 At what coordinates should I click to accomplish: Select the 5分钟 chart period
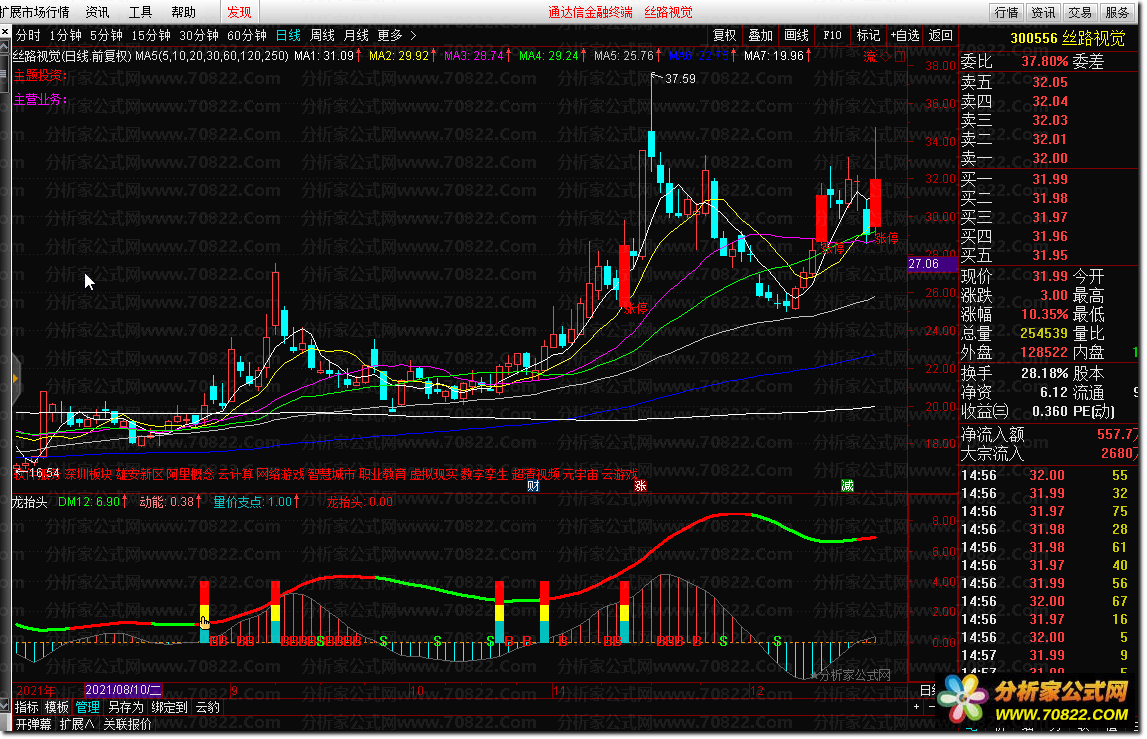coord(106,35)
